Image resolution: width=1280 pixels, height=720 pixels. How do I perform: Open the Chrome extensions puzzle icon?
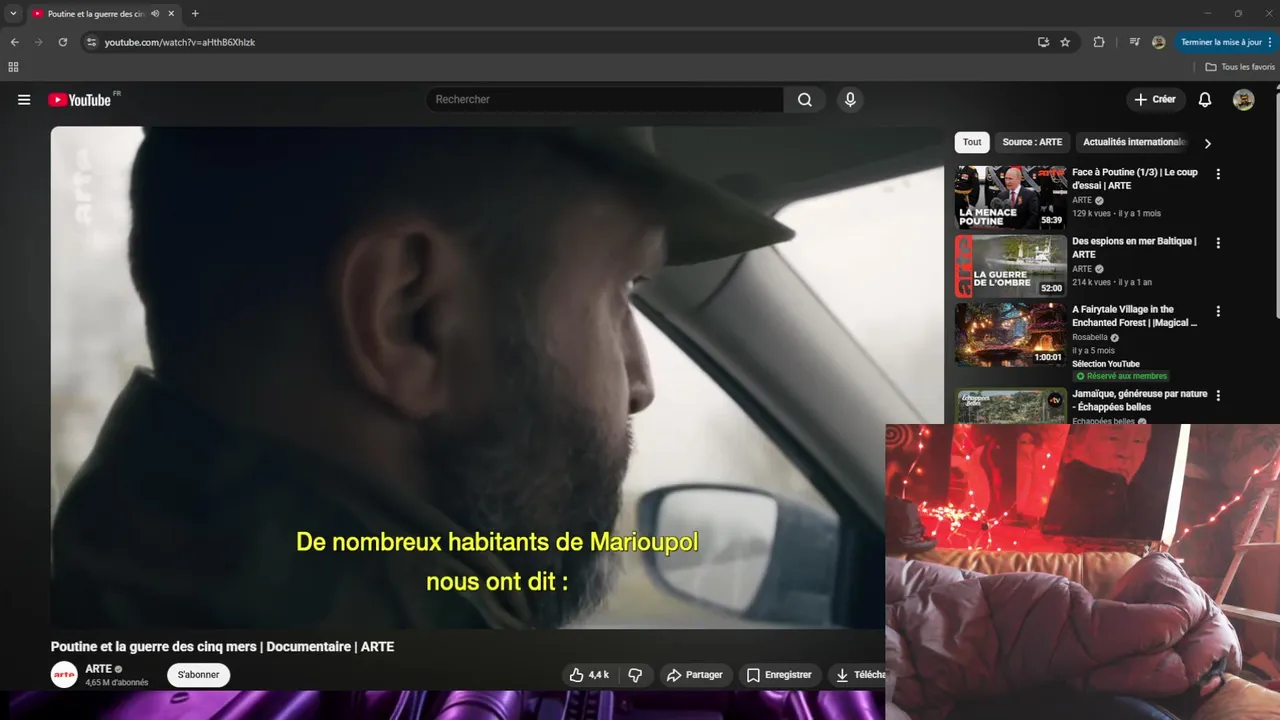[1099, 42]
